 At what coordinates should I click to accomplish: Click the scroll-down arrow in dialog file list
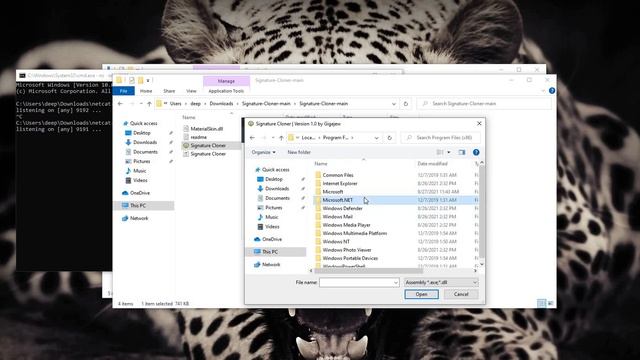[x=482, y=264]
